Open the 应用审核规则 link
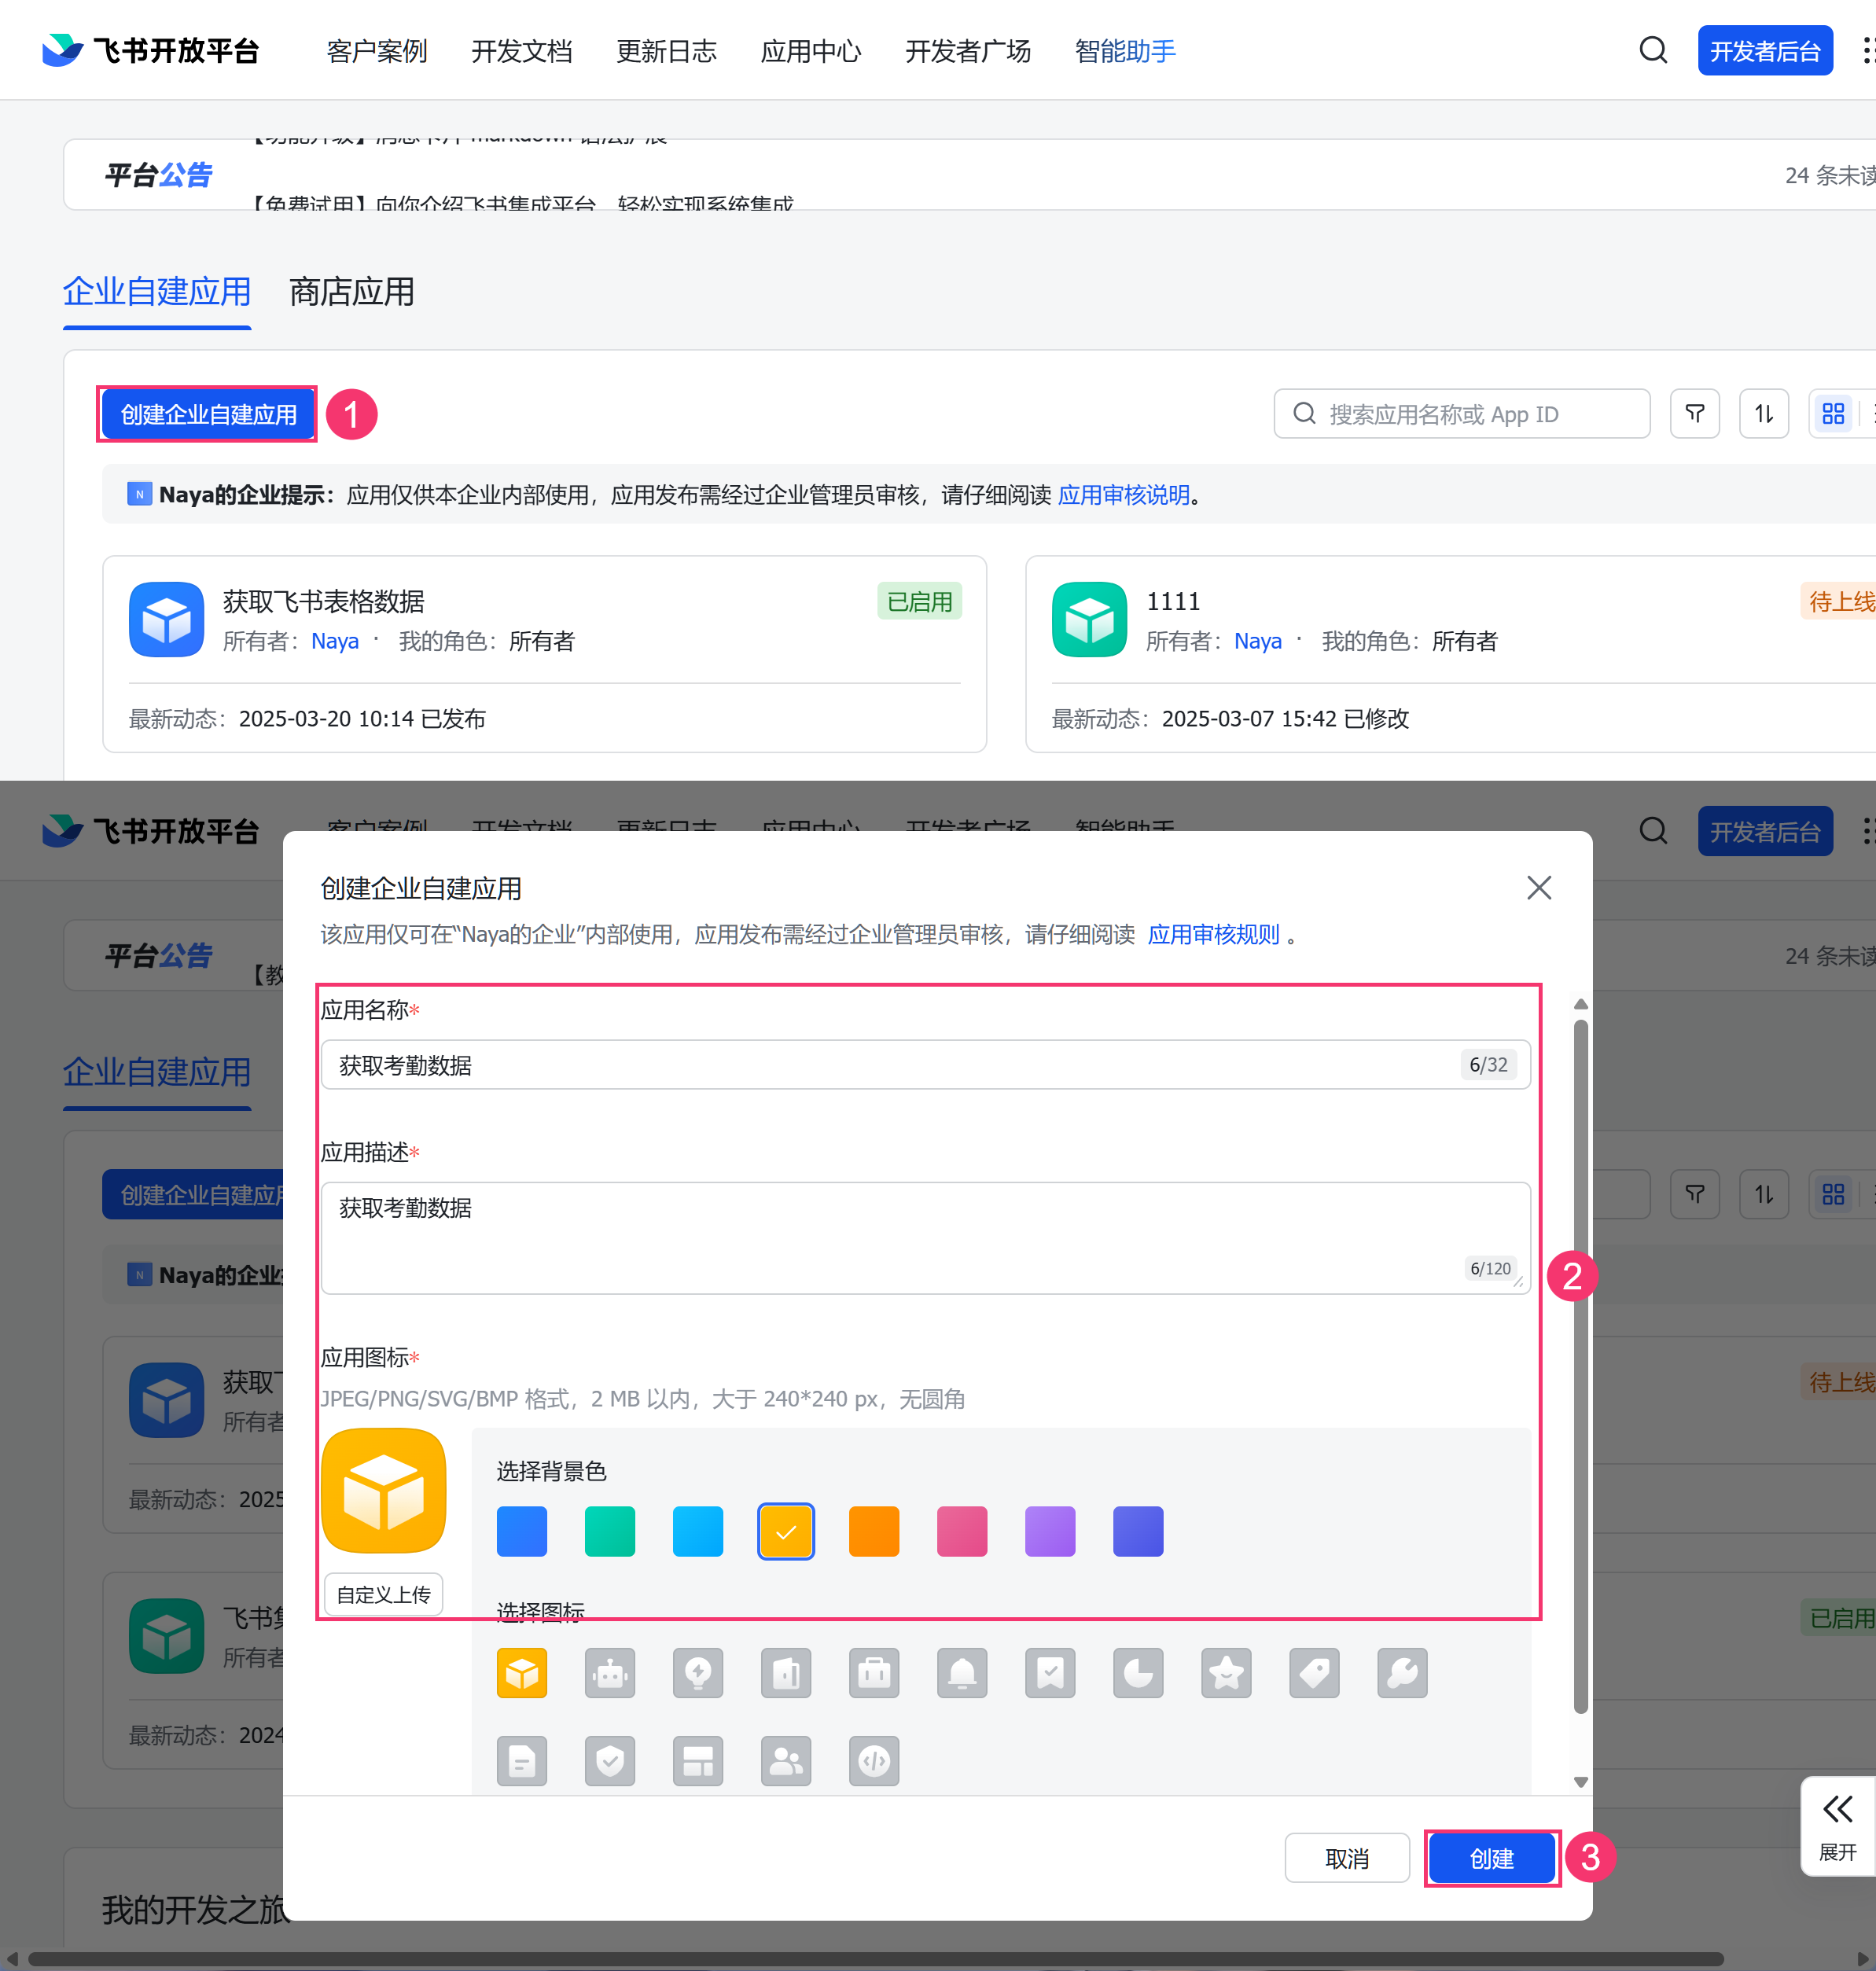 (x=1213, y=934)
